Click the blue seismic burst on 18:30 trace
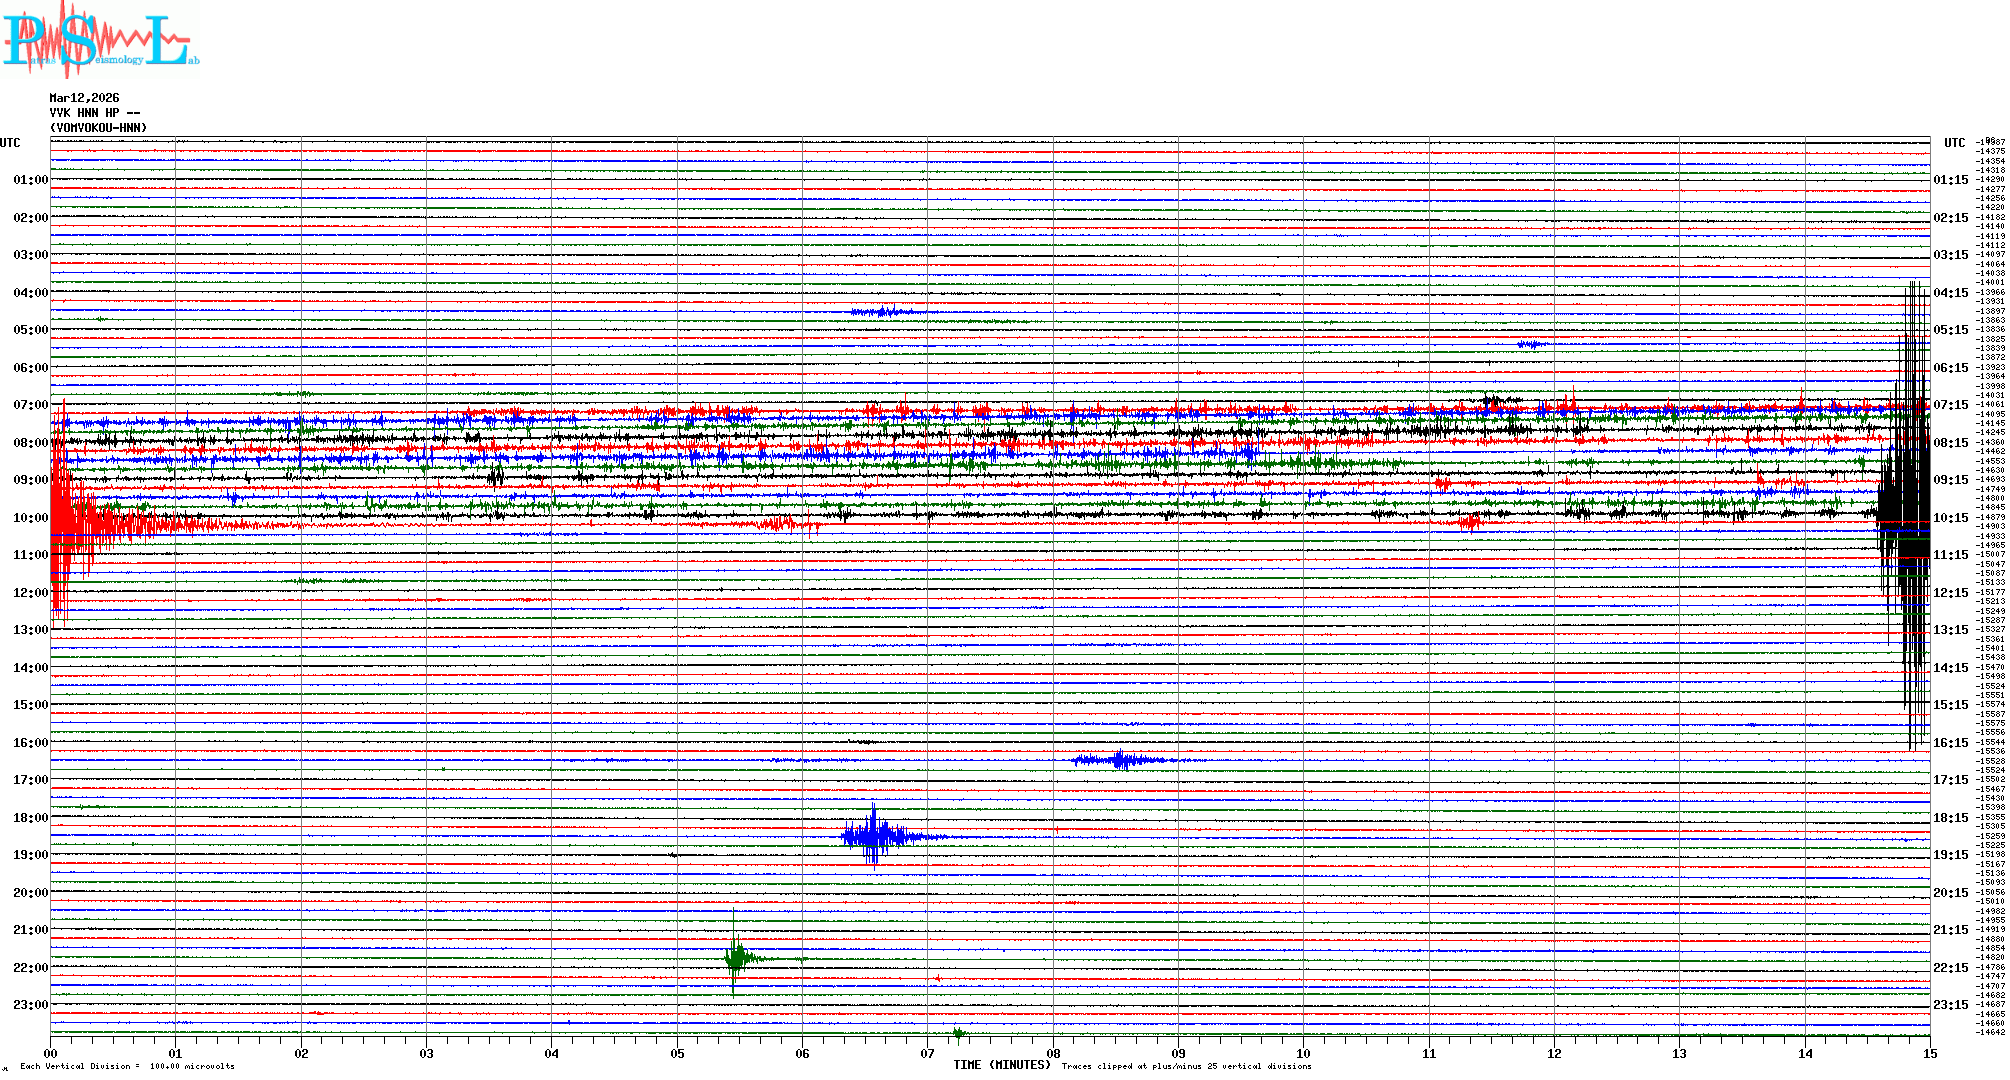The width and height of the screenshot is (2010, 1080). click(x=875, y=836)
